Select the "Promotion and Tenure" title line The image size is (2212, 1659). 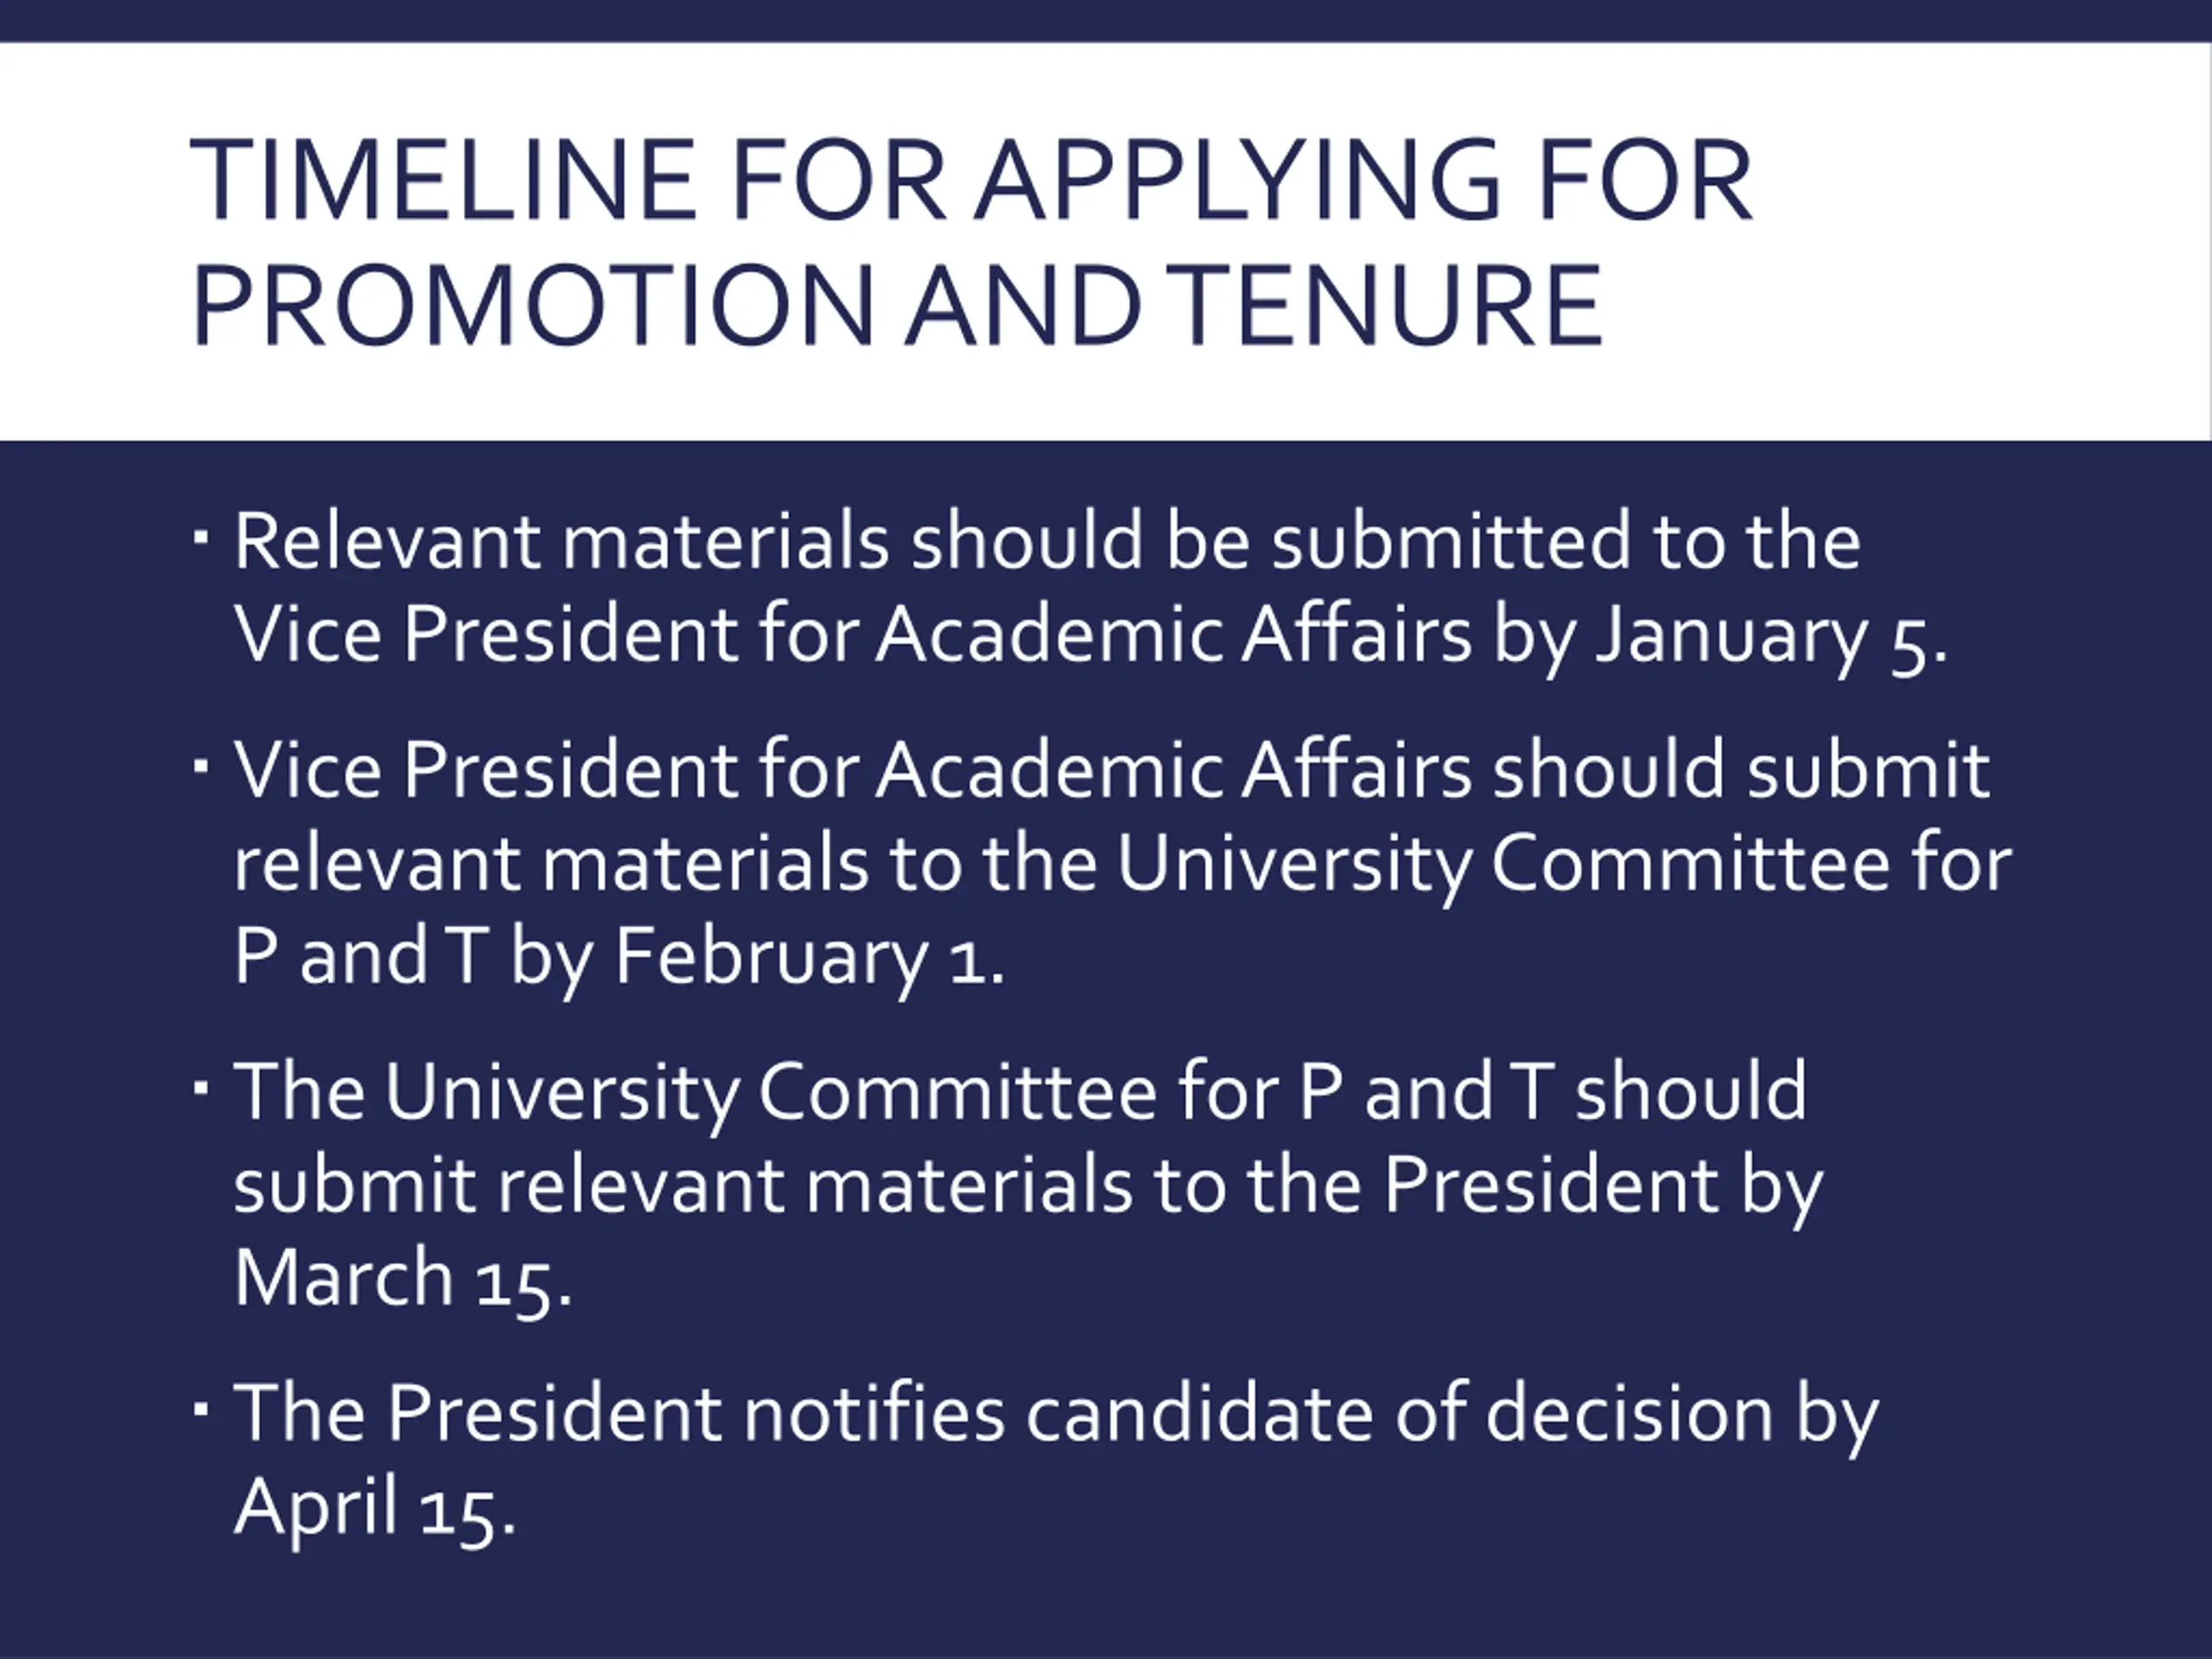[x=897, y=304]
